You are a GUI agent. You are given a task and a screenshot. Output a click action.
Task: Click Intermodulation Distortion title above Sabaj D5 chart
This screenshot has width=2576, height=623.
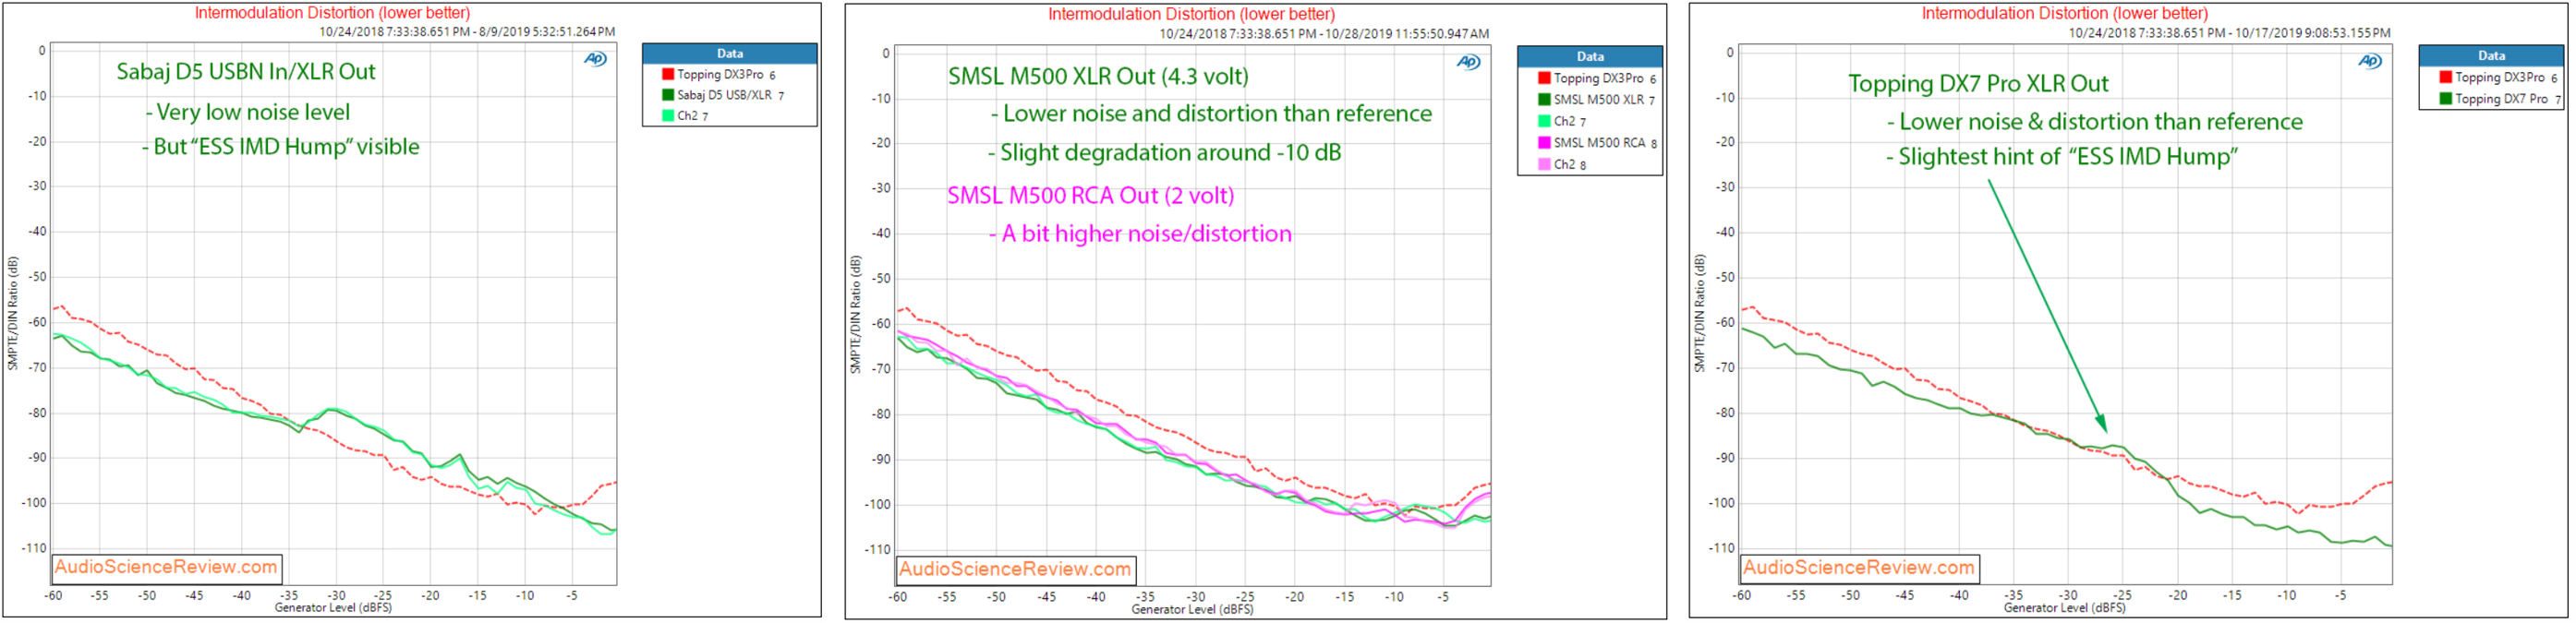pos(332,13)
